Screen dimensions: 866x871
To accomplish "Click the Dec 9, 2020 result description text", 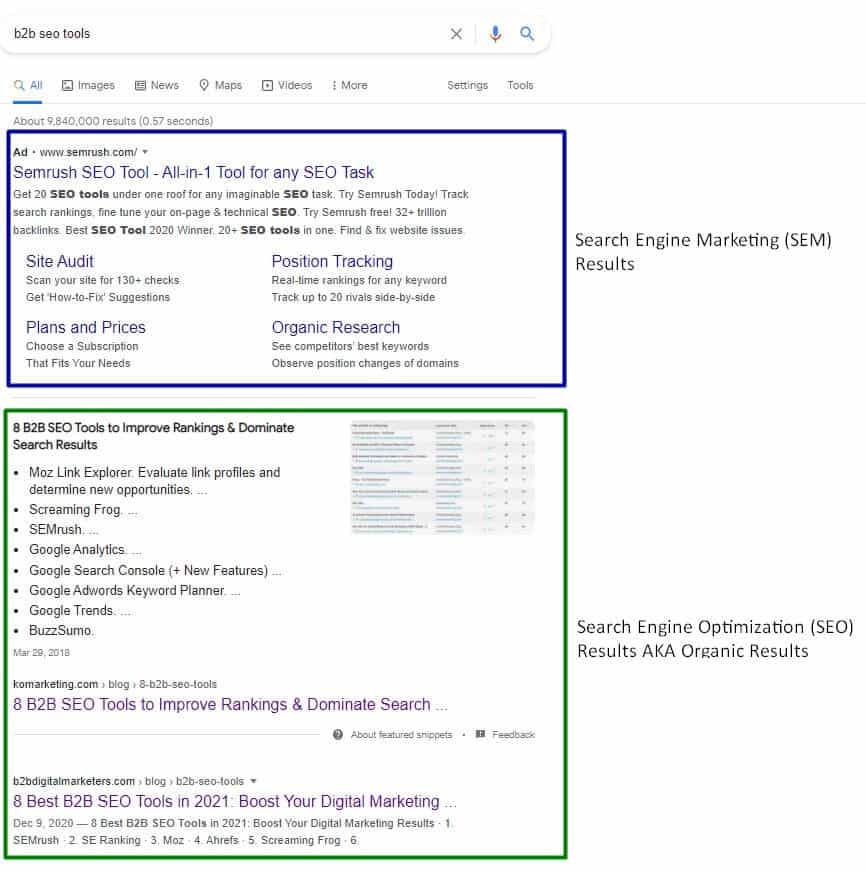I will coord(233,832).
